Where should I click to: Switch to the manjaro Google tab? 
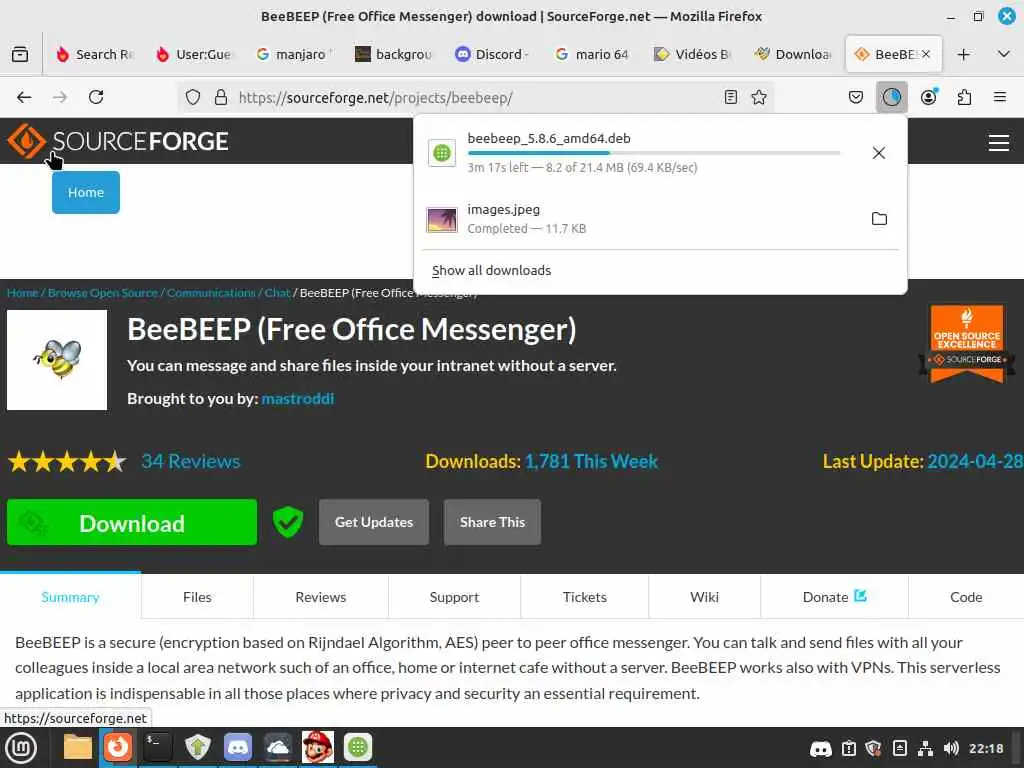click(295, 54)
